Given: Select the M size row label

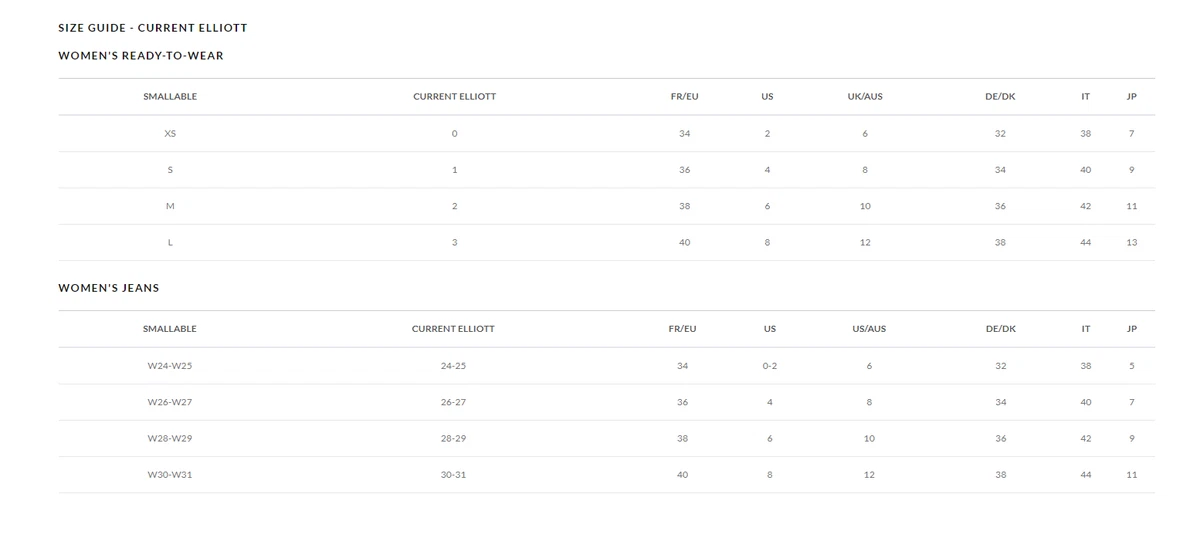Looking at the screenshot, I should (x=170, y=206).
